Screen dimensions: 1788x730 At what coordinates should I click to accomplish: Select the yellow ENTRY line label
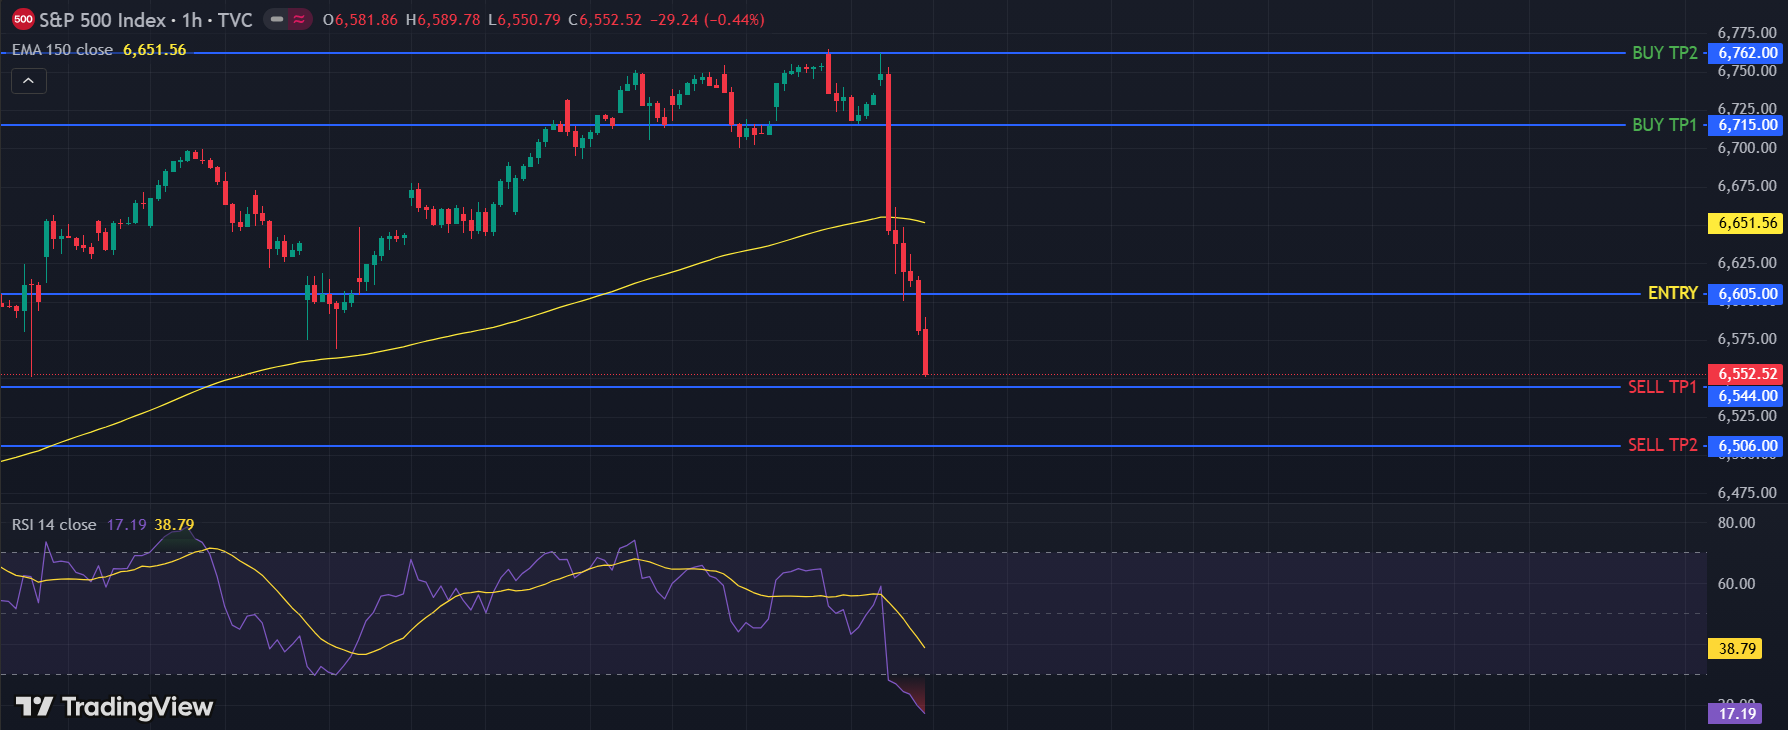[1672, 293]
